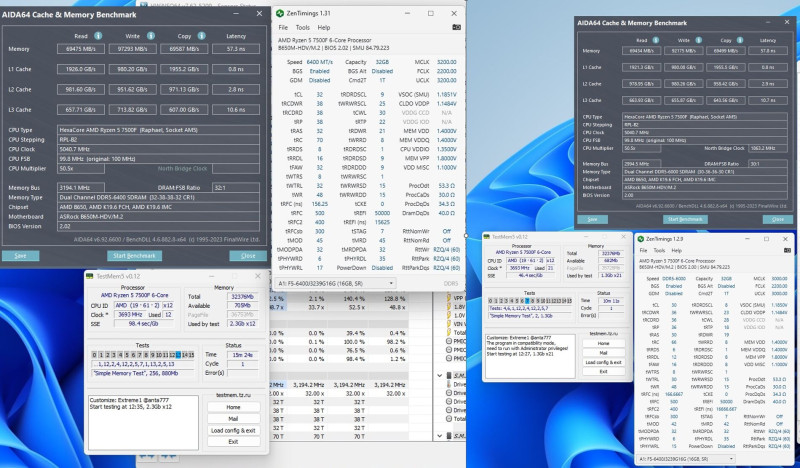
Task: Click Save in left AIDA64 window
Action: point(20,256)
